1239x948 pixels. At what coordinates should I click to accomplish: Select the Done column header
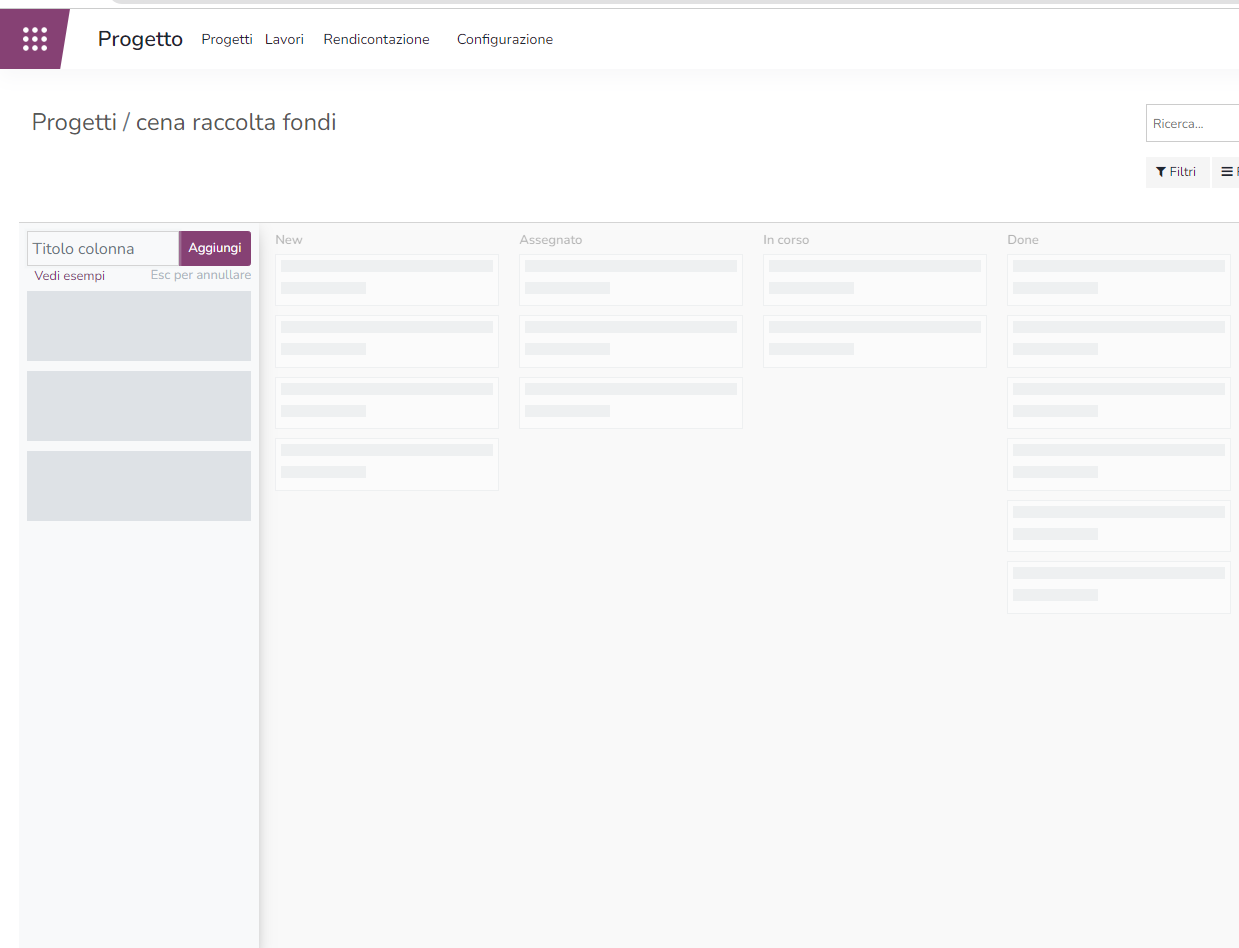[x=1022, y=240]
